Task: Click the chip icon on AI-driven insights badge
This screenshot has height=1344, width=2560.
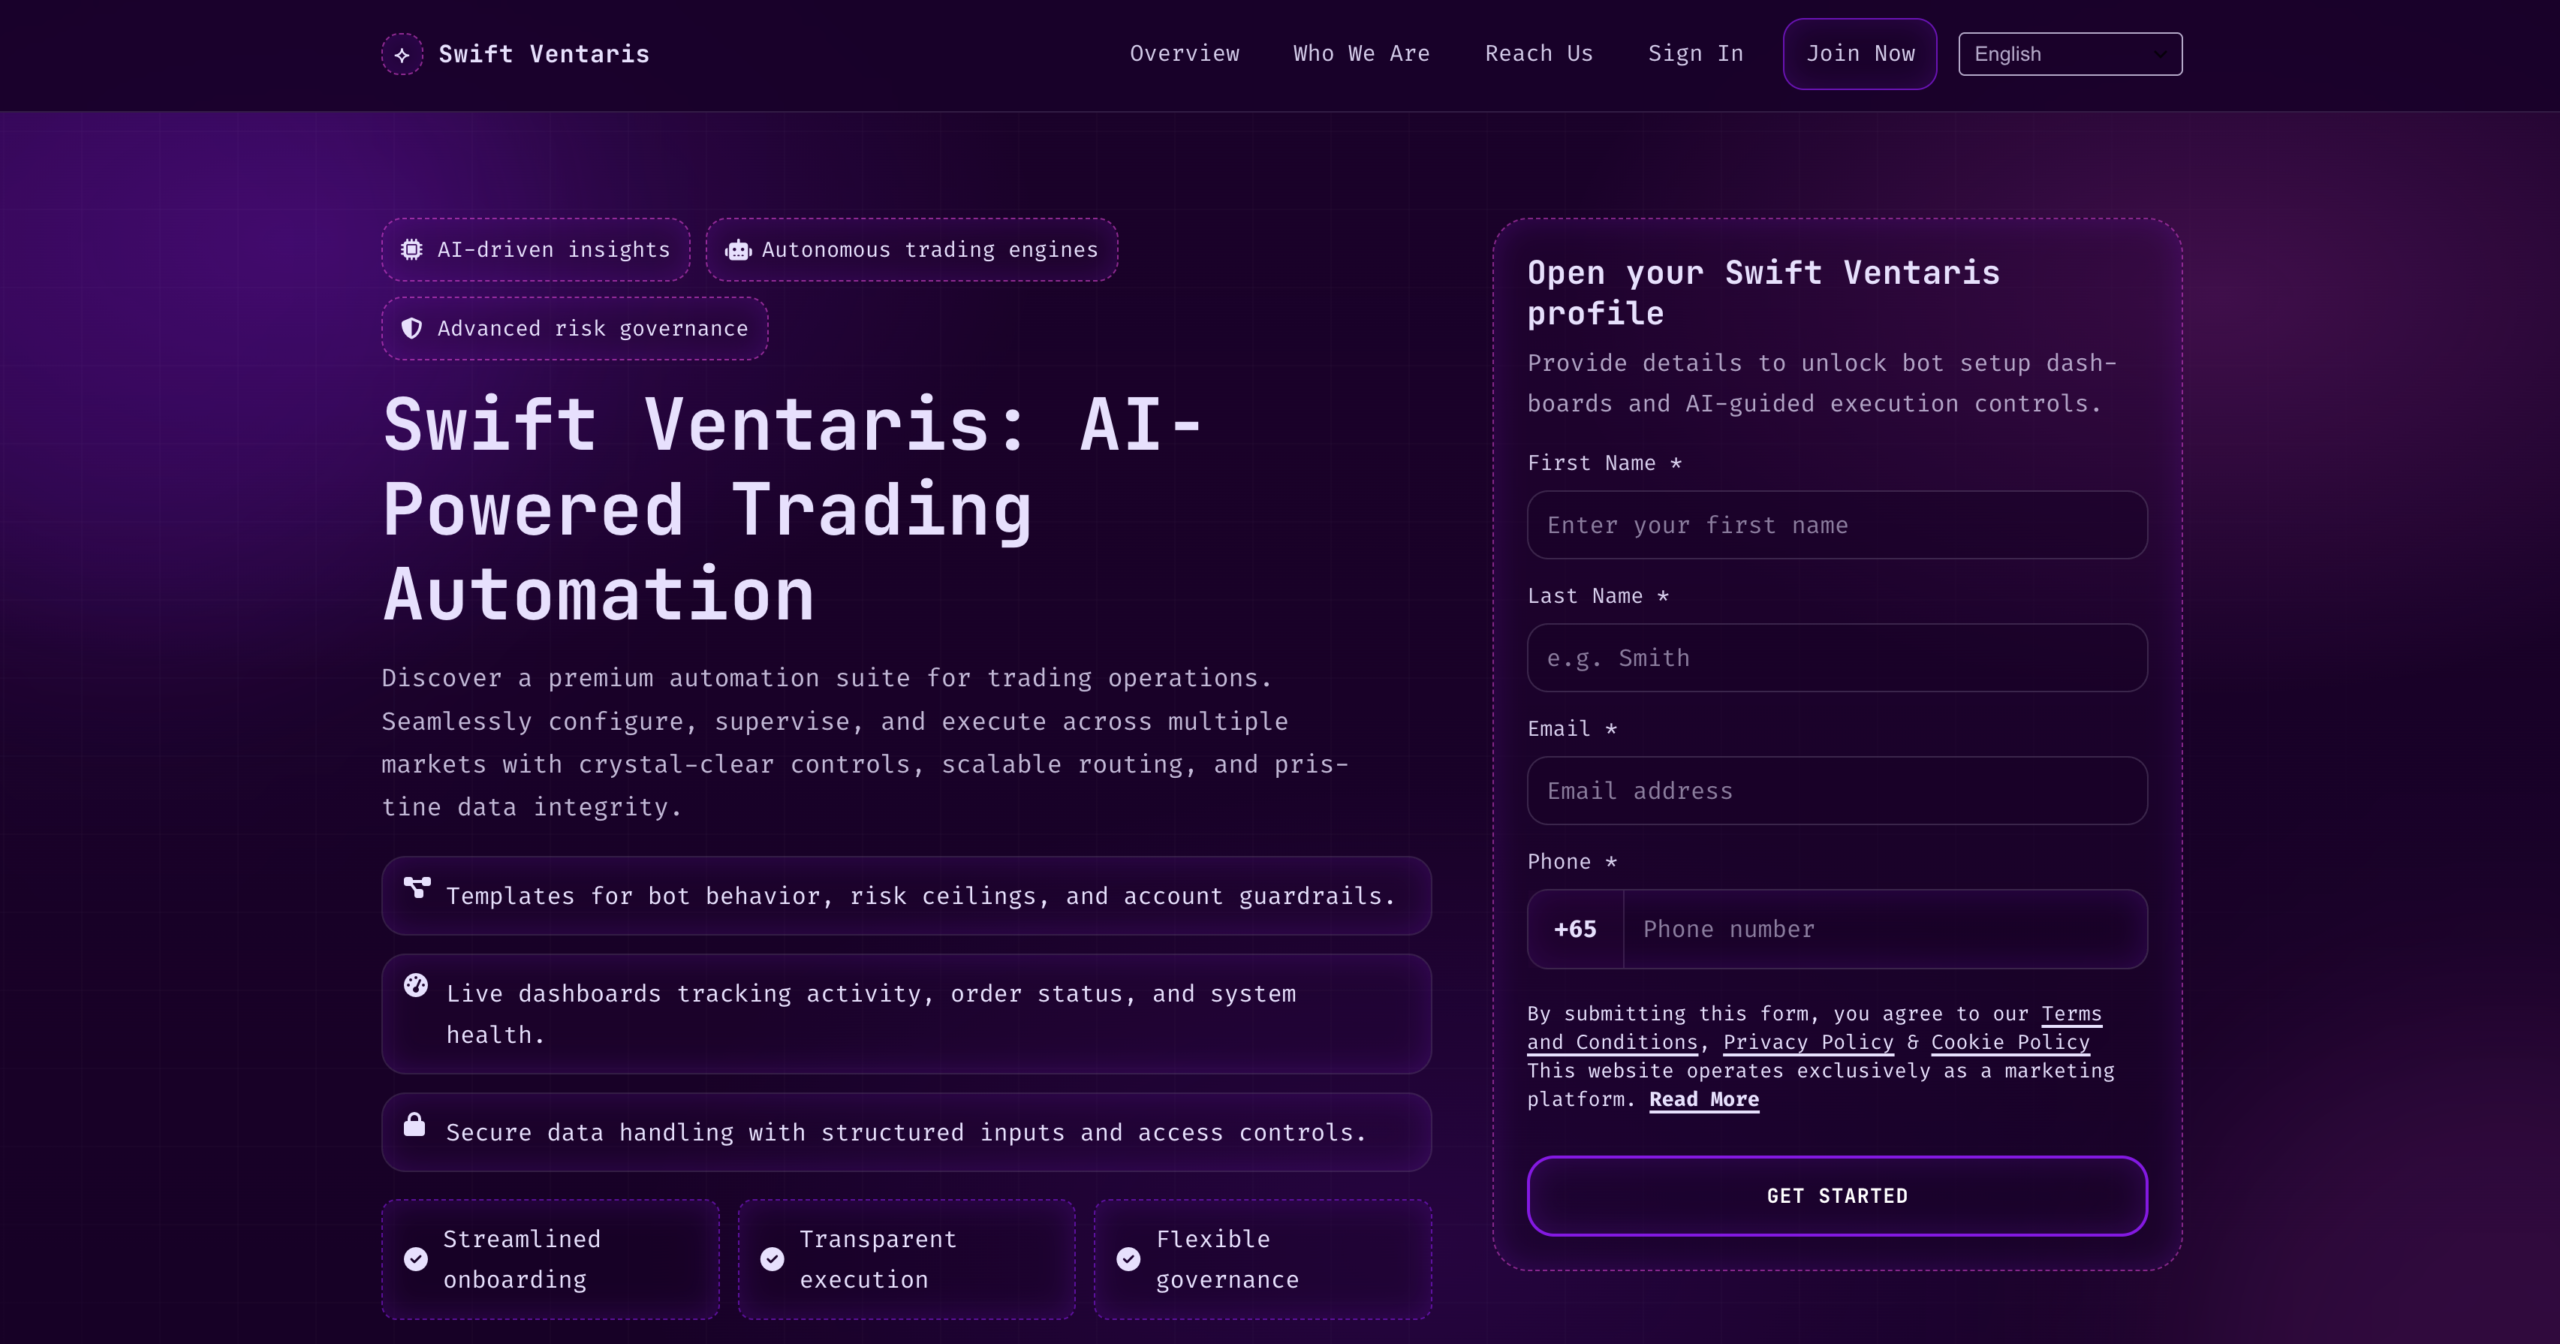Action: (411, 249)
